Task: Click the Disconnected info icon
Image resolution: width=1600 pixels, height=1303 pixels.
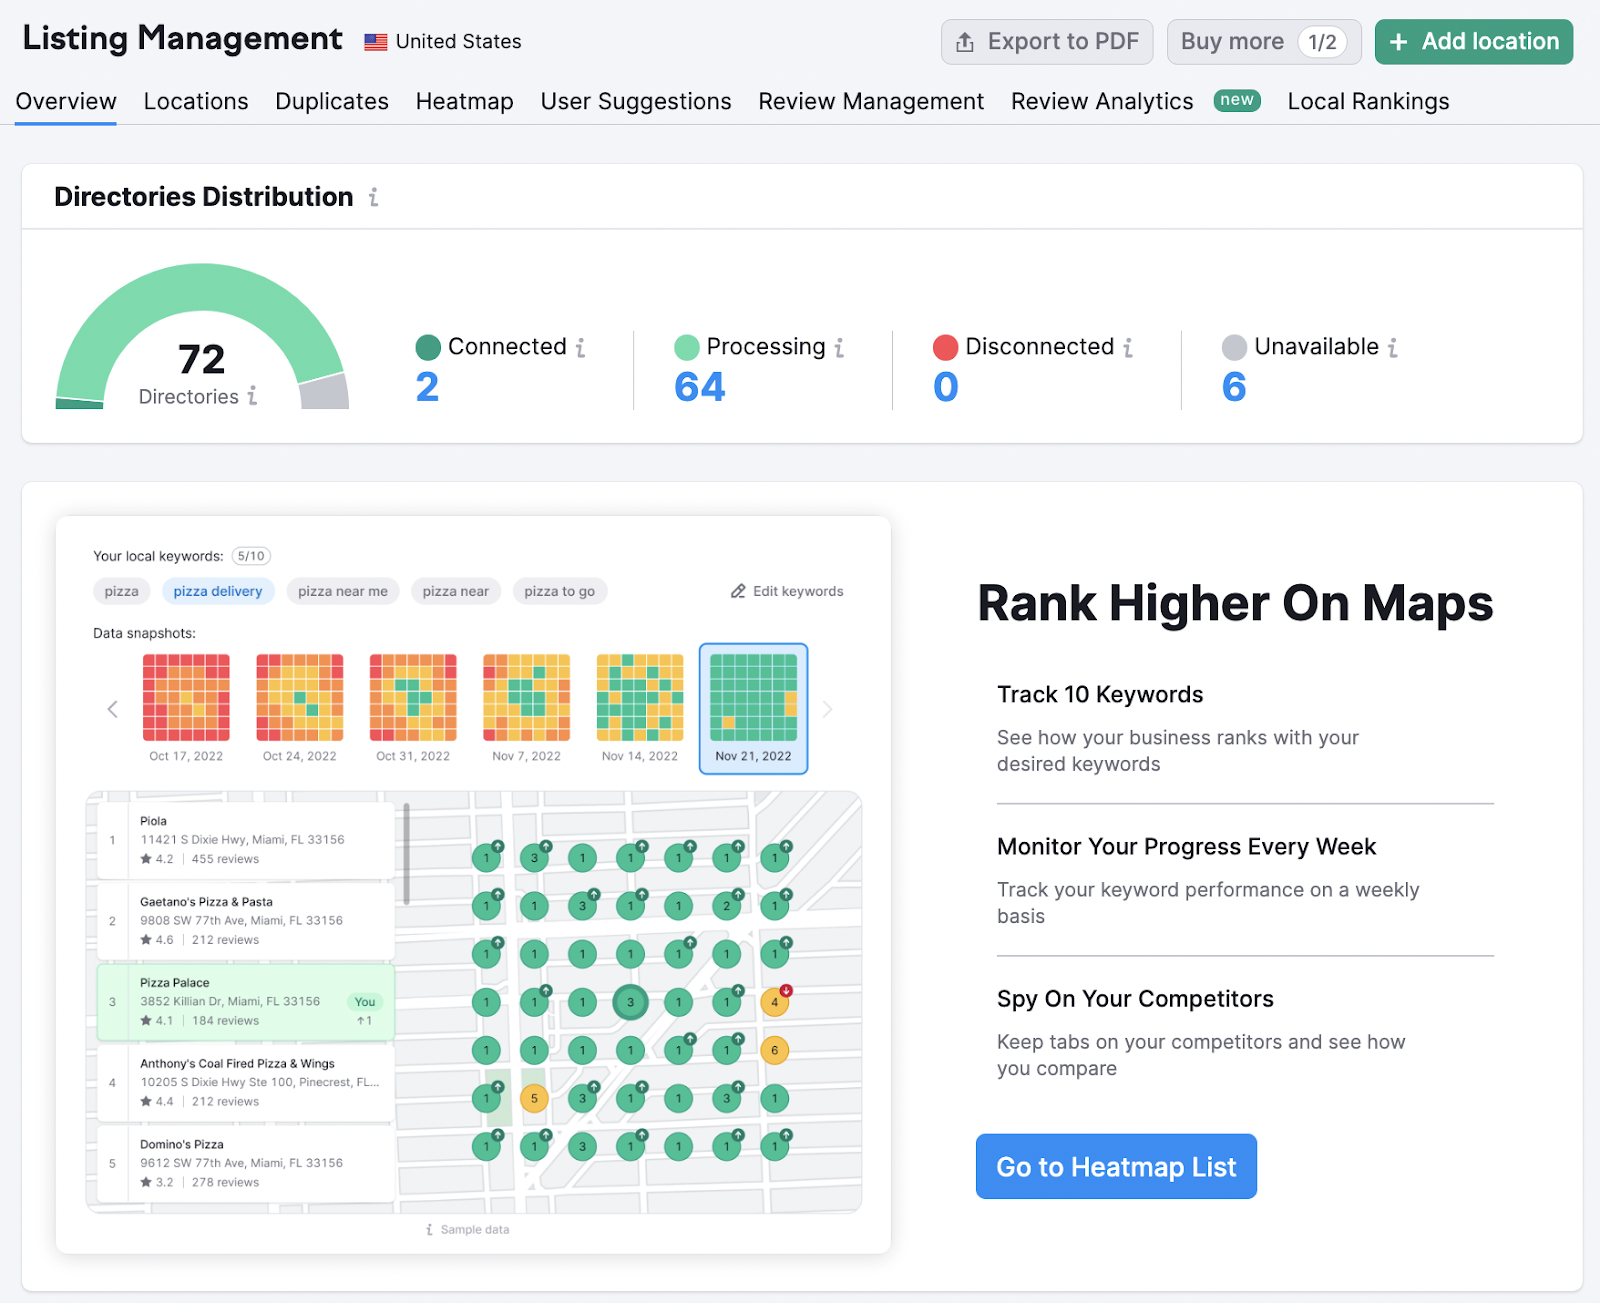Action: tap(1127, 347)
